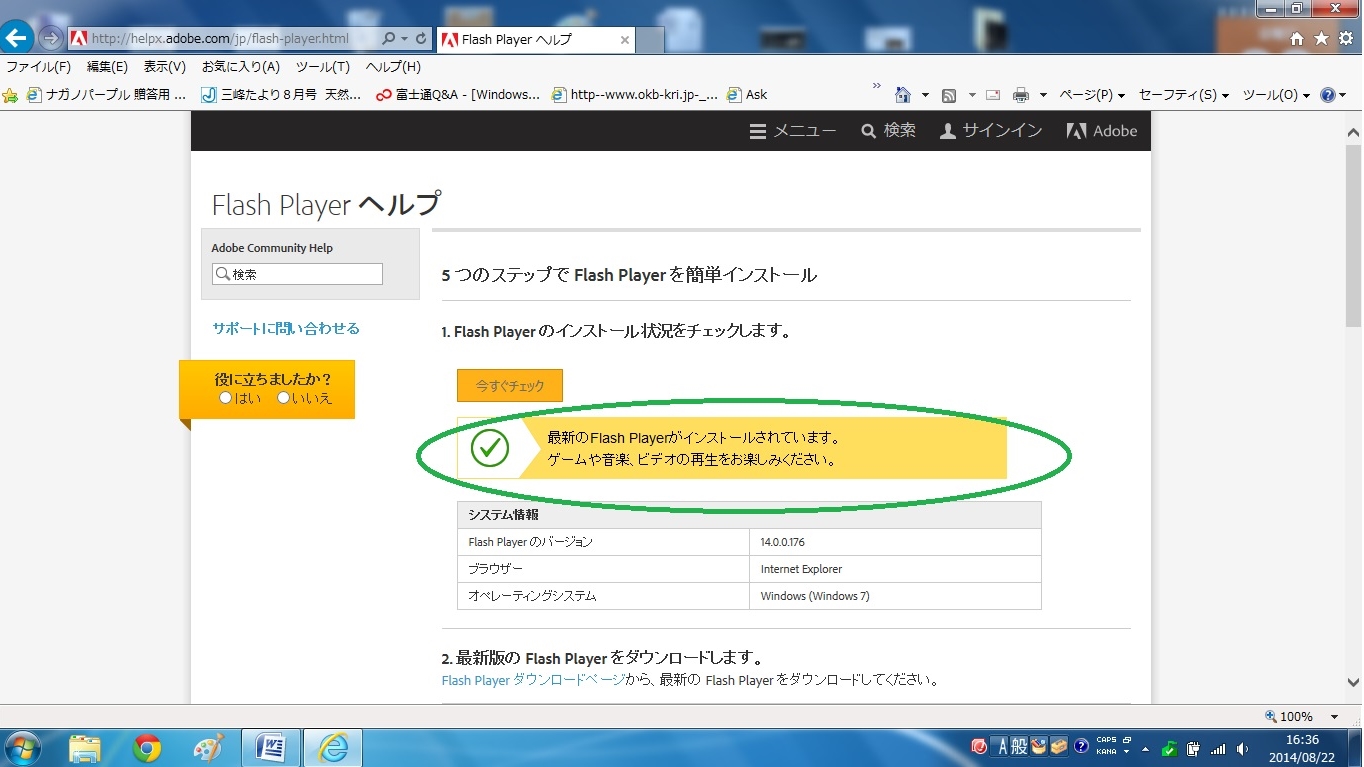Select the Flash Player ヘルプ tab
The image size is (1364, 767).
click(x=534, y=40)
